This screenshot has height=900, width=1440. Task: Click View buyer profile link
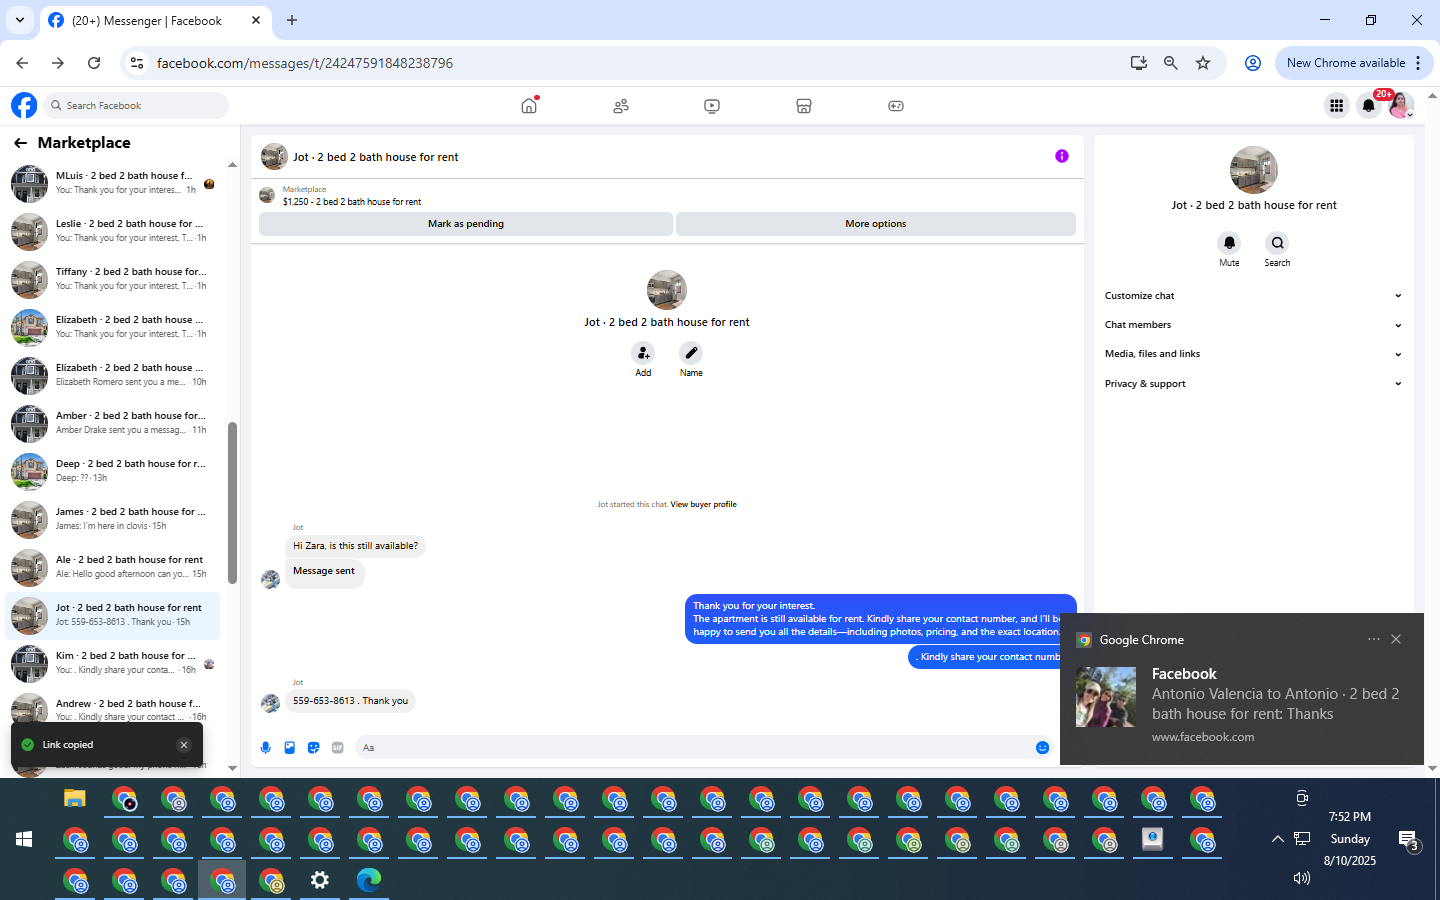703,504
